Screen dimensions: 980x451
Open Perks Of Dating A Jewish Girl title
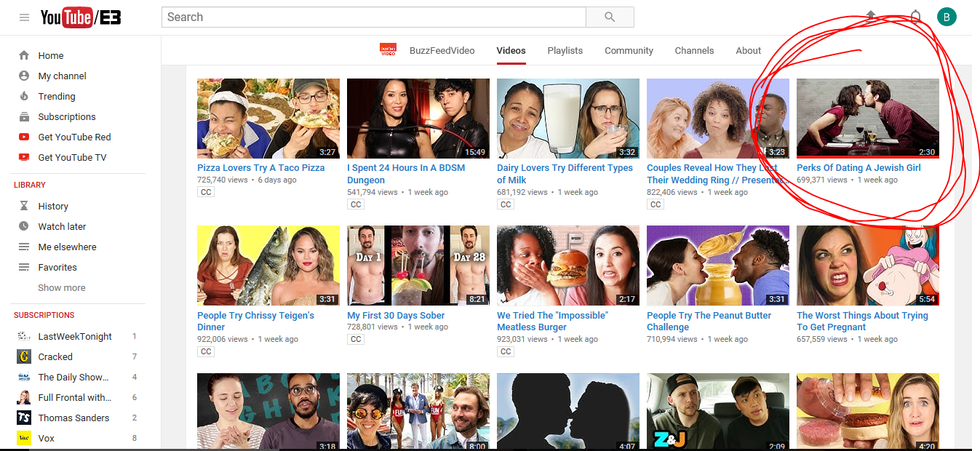point(859,168)
